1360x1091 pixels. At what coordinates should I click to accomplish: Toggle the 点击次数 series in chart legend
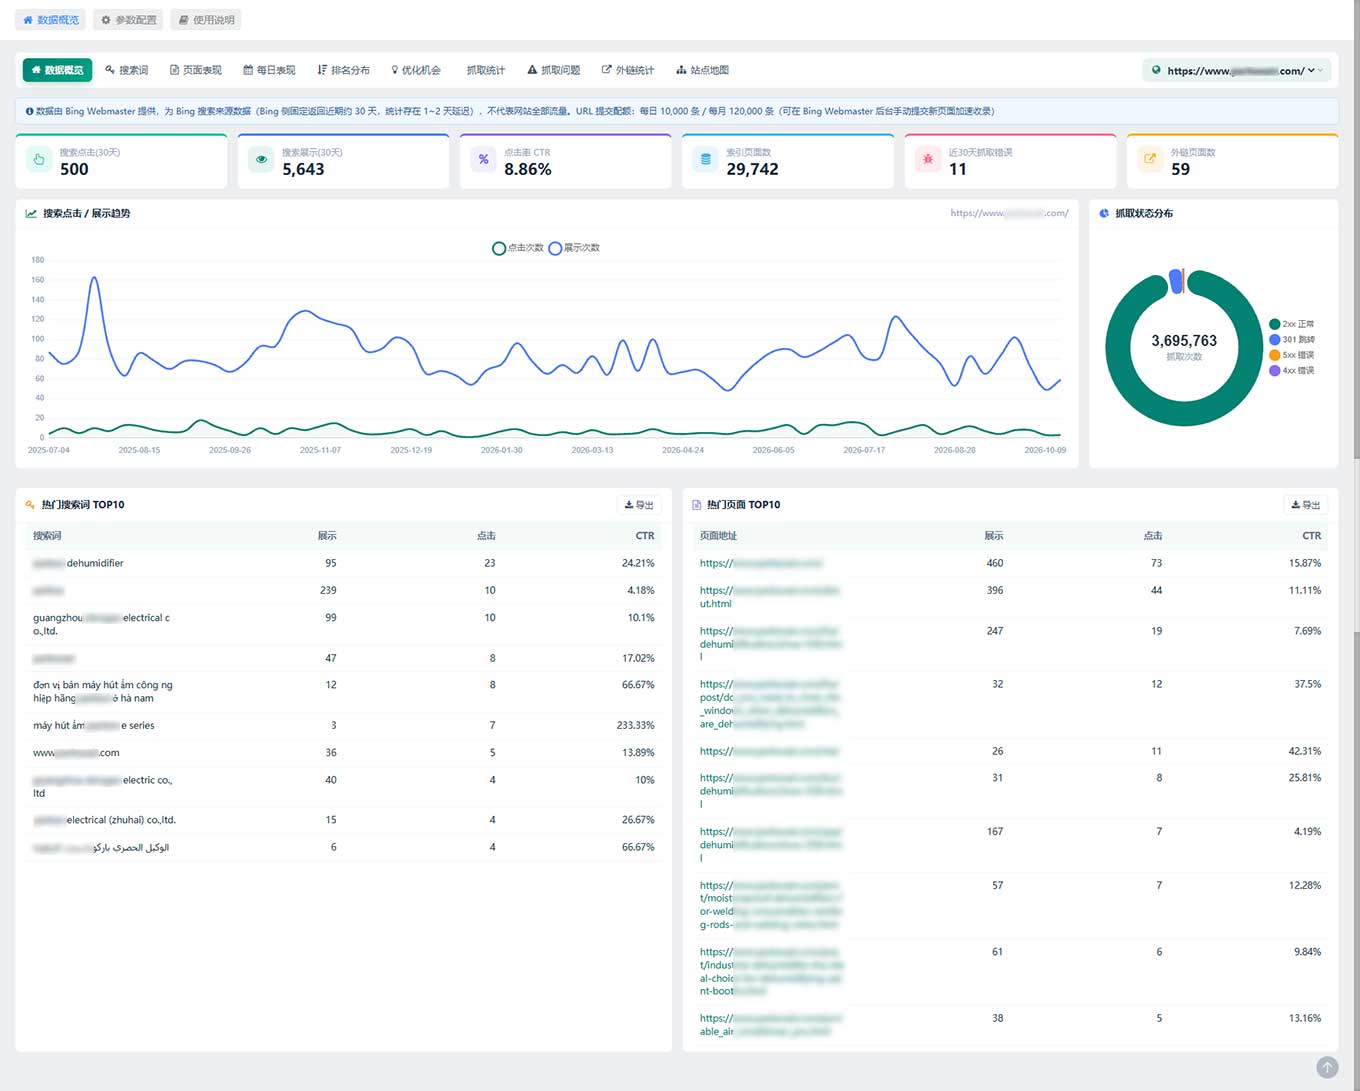[518, 248]
